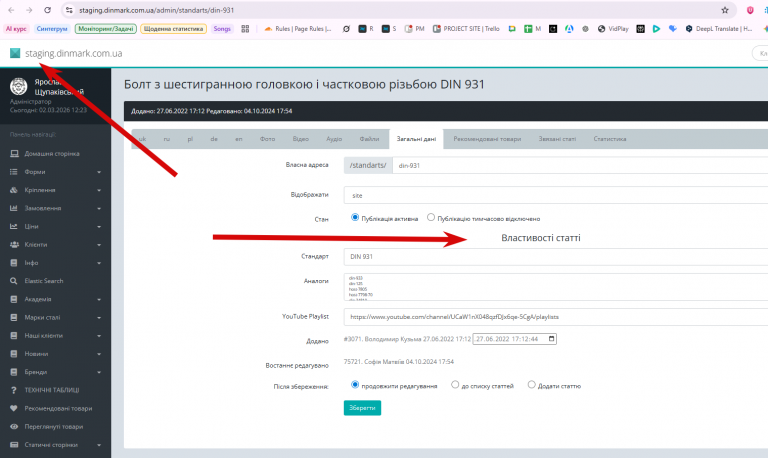Click the Академія sidebar icon
The width and height of the screenshot is (768, 458).
click(14, 299)
